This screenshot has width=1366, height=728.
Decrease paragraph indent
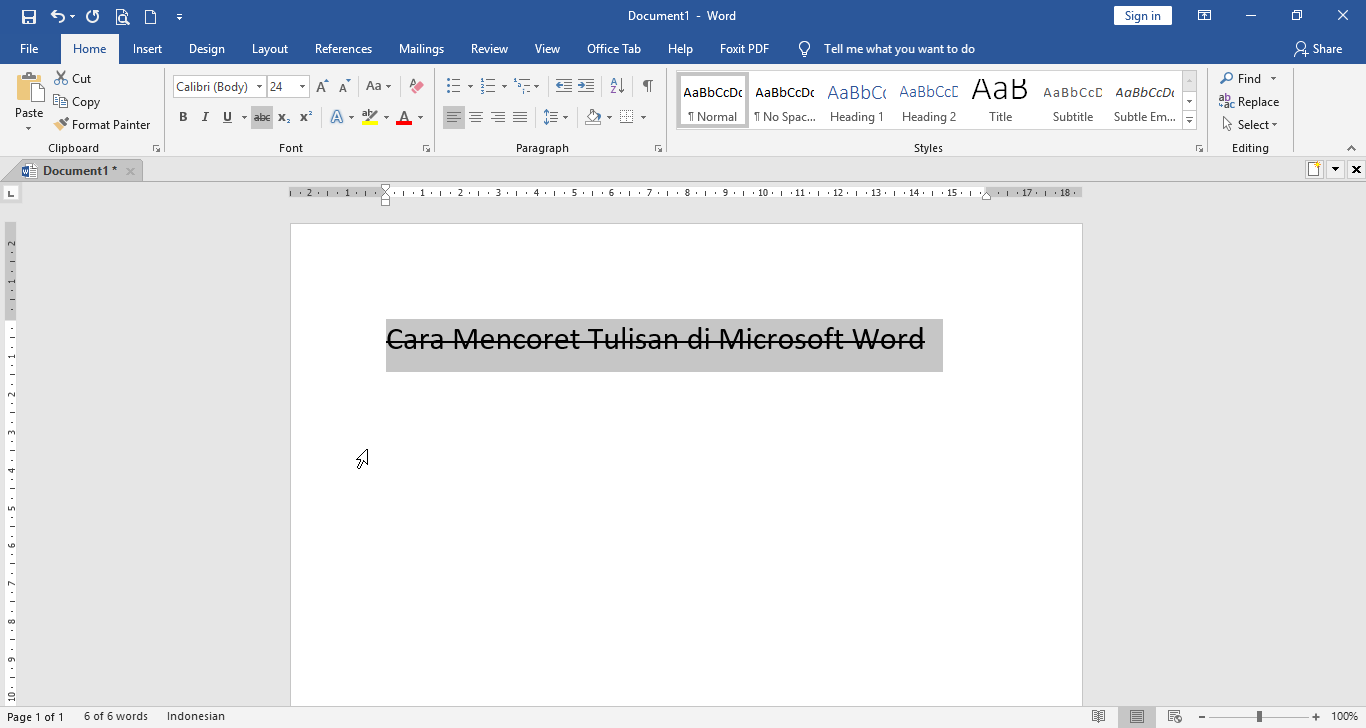pyautogui.click(x=564, y=87)
